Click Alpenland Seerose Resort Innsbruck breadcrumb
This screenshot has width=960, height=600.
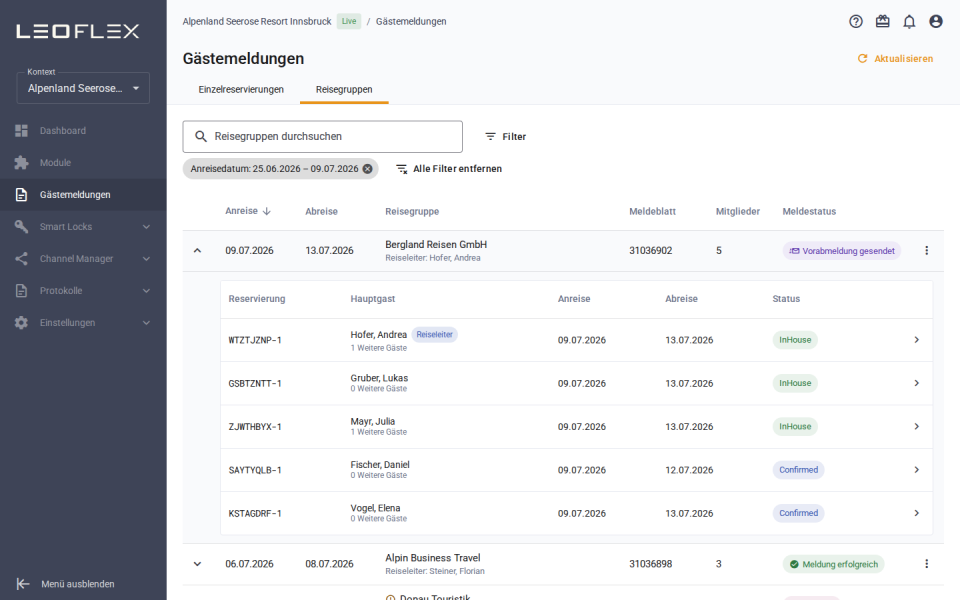pos(257,21)
